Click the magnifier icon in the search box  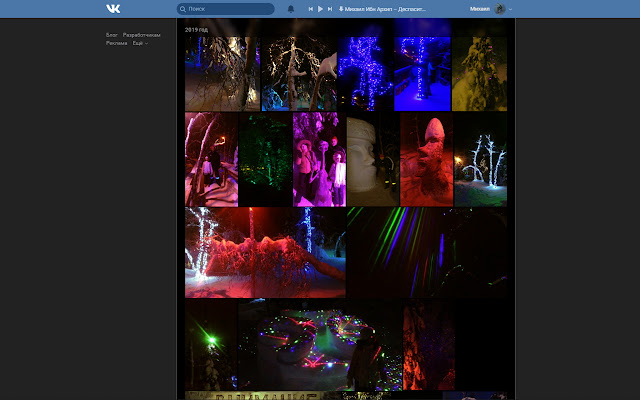183,9
